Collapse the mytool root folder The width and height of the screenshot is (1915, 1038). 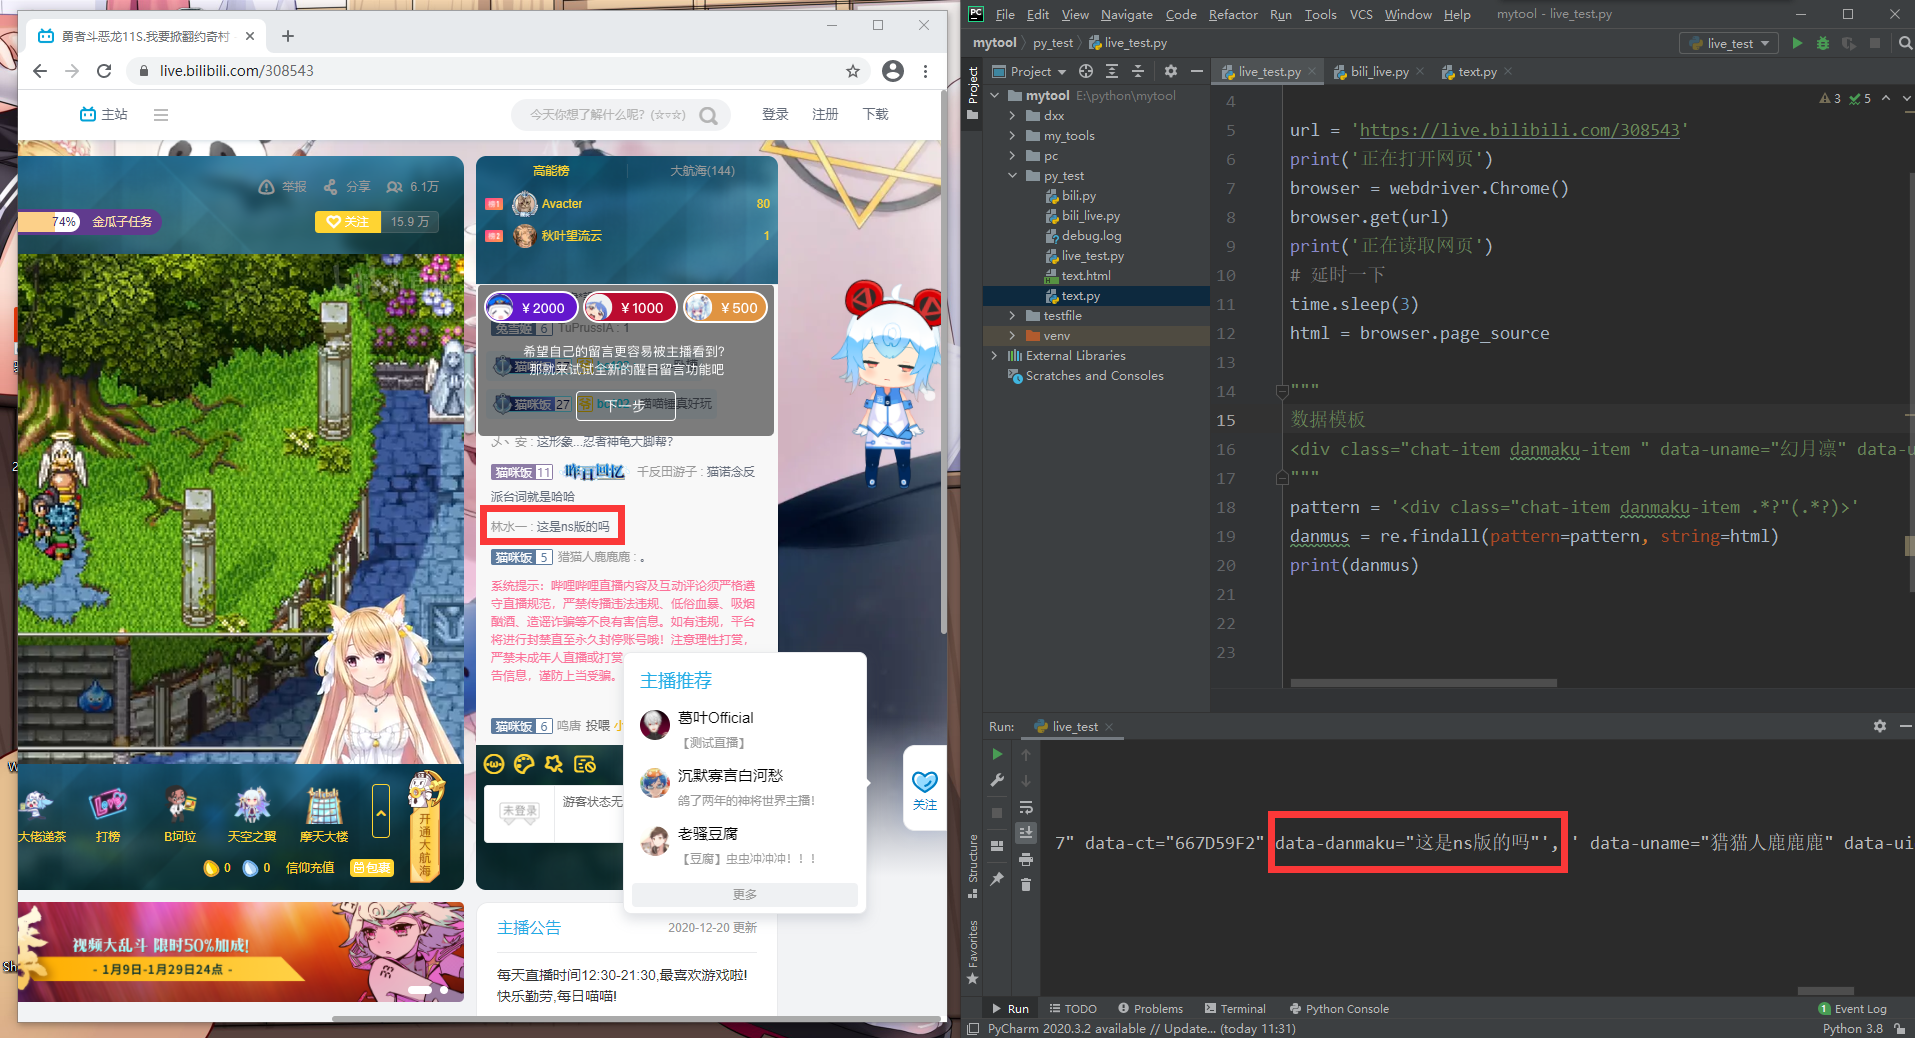995,96
